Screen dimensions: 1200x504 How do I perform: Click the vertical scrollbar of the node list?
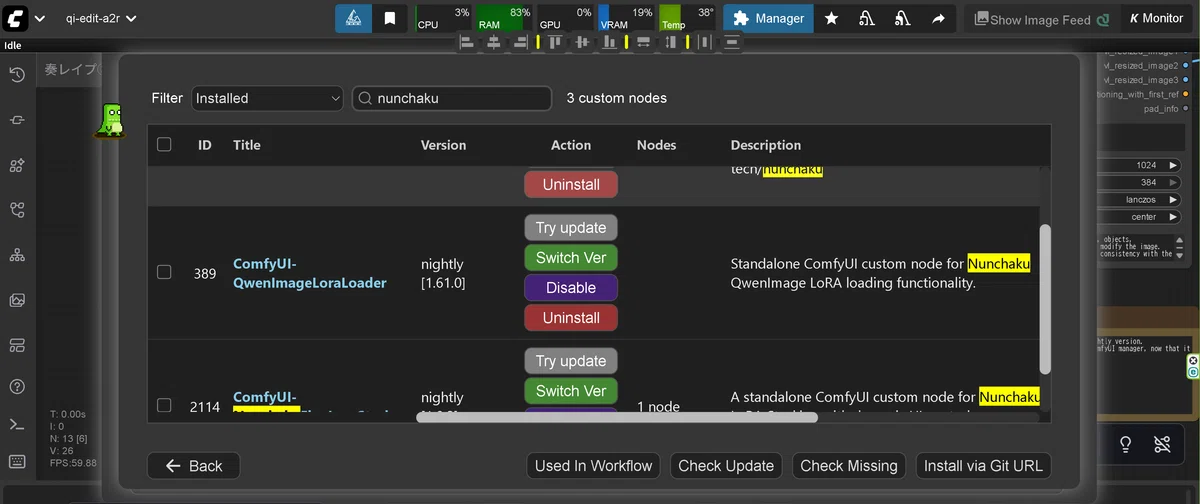[1045, 297]
